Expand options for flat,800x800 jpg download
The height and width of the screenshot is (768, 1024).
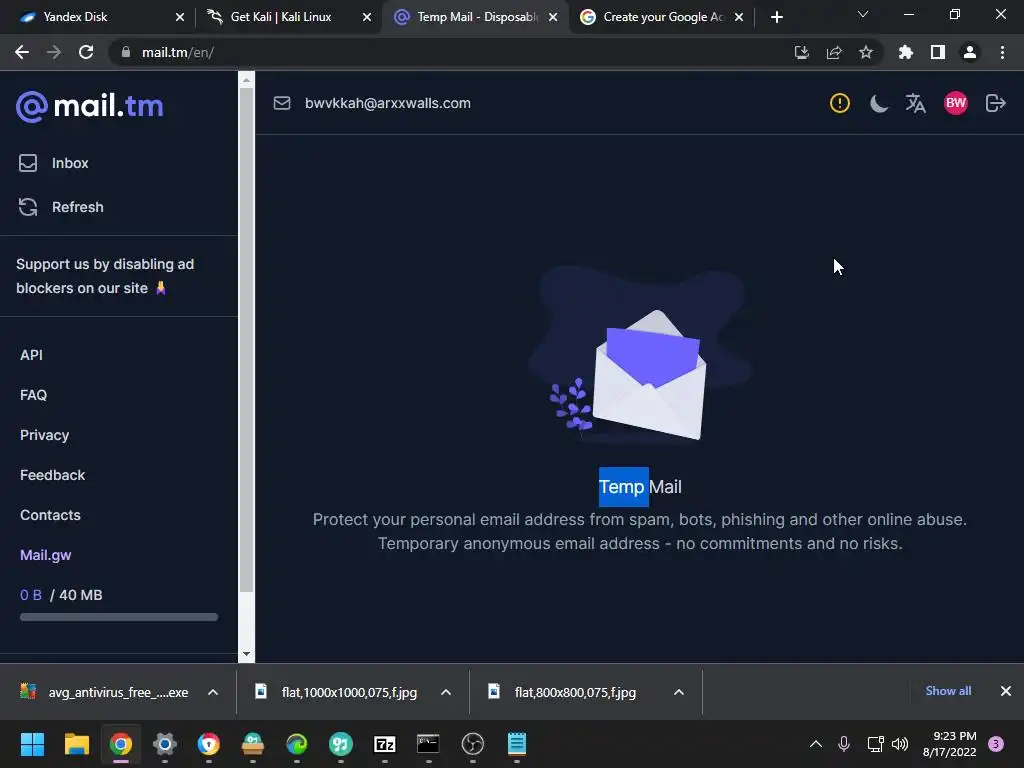[679, 692]
